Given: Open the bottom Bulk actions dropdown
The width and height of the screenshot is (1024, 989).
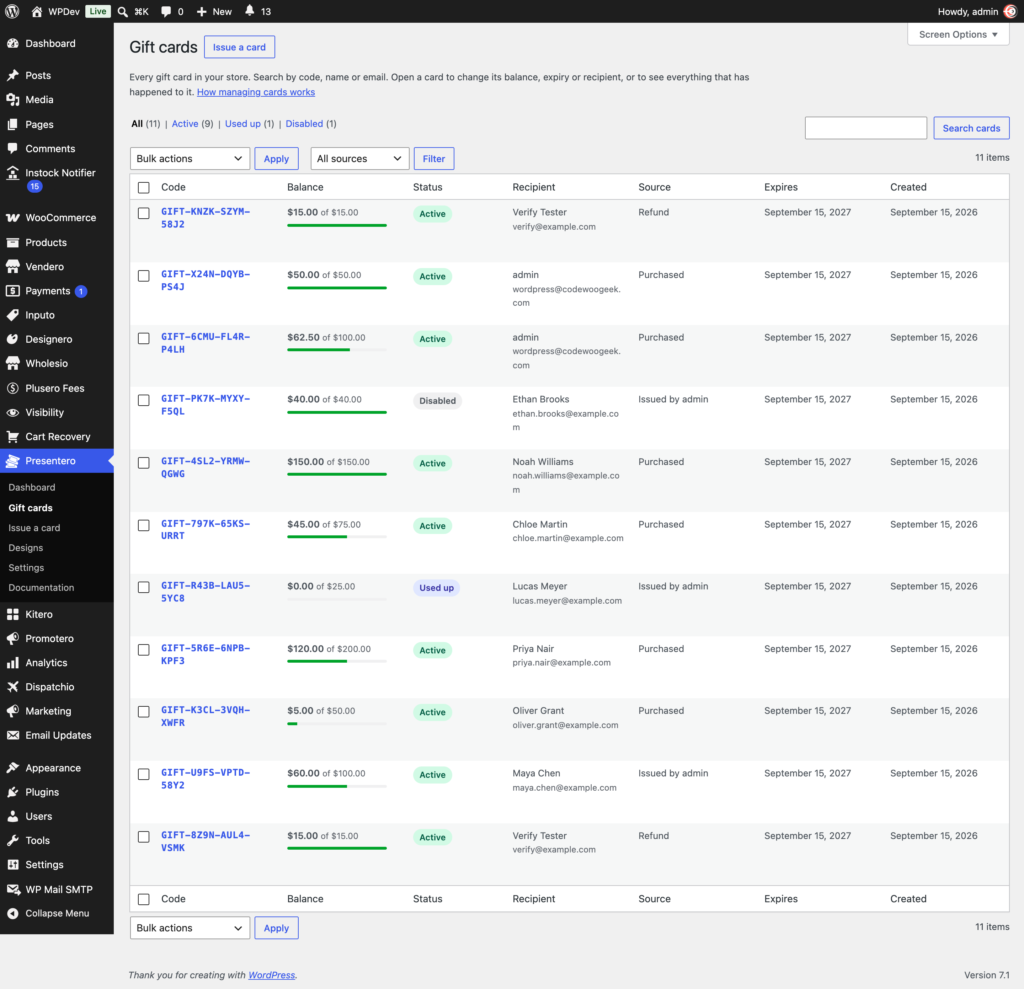Looking at the screenshot, I should (189, 928).
